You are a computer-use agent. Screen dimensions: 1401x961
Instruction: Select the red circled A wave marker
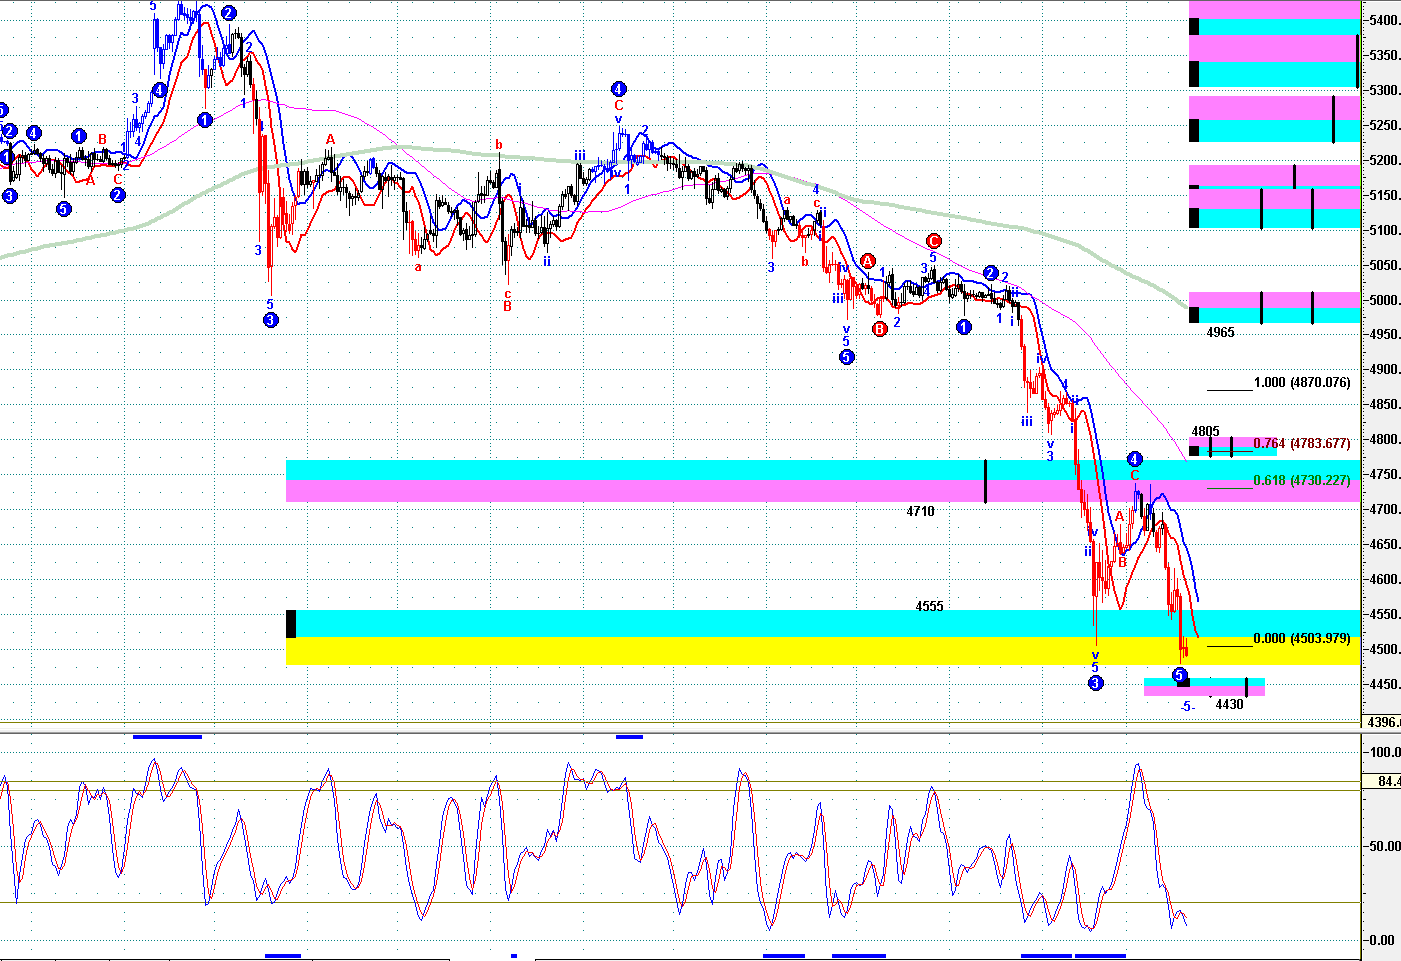point(868,261)
